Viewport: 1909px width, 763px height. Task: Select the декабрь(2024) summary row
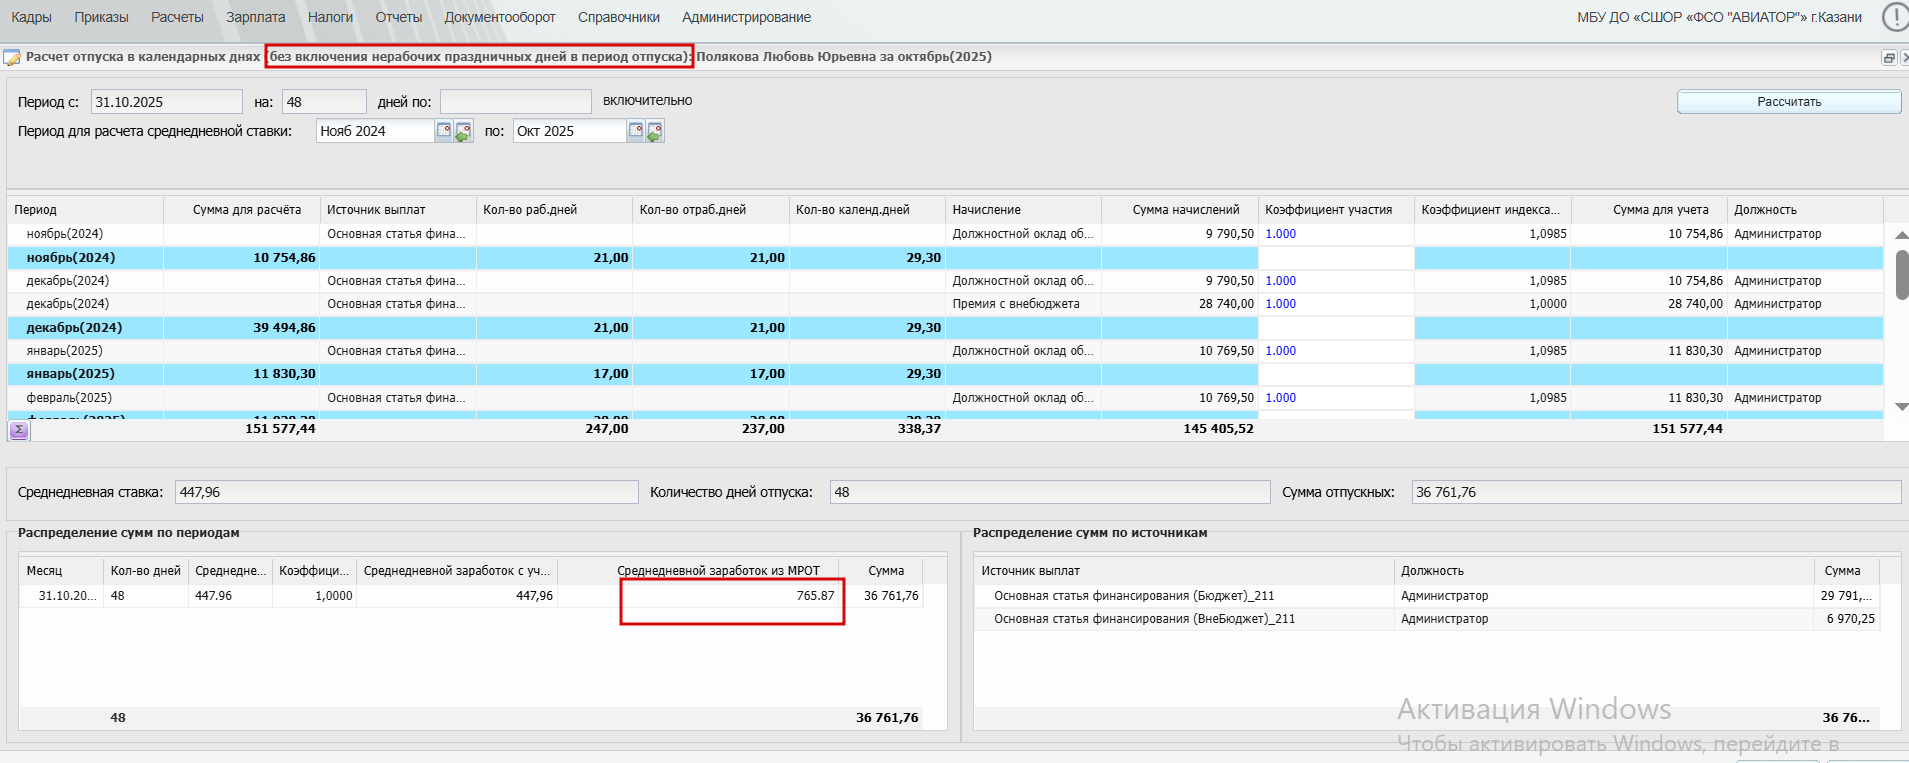point(75,328)
